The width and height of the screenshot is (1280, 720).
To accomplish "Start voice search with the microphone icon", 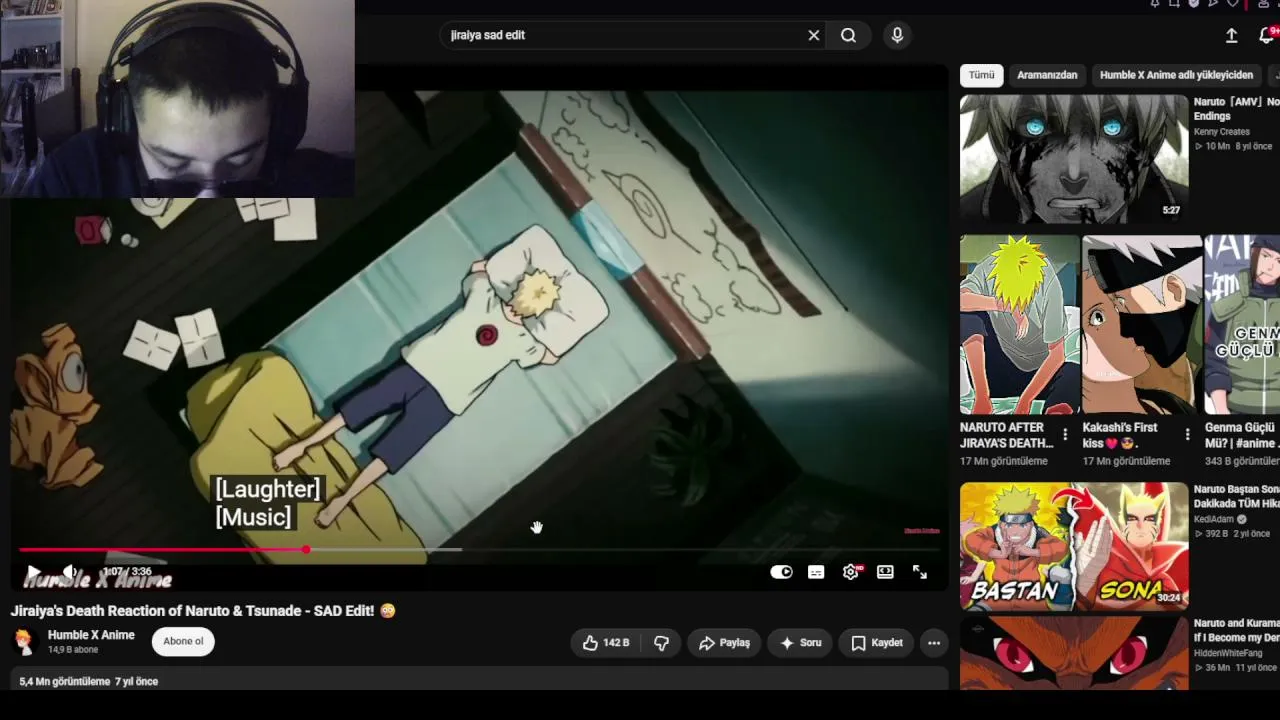I will pyautogui.click(x=897, y=35).
